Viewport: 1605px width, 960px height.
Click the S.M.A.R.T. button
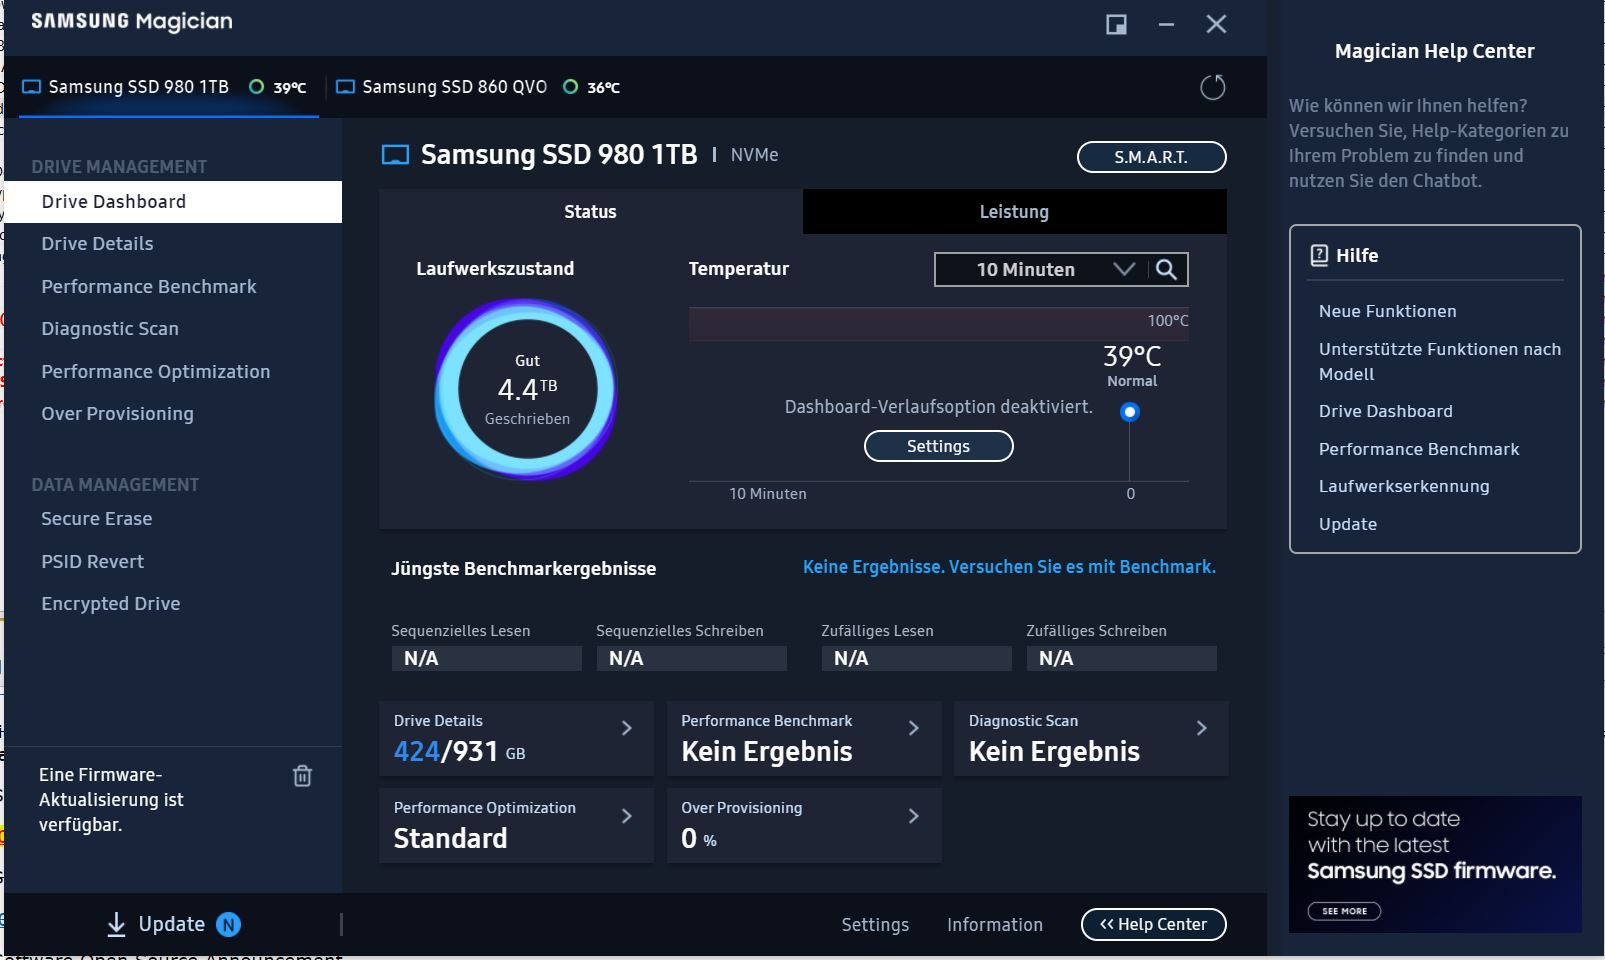tap(1151, 157)
